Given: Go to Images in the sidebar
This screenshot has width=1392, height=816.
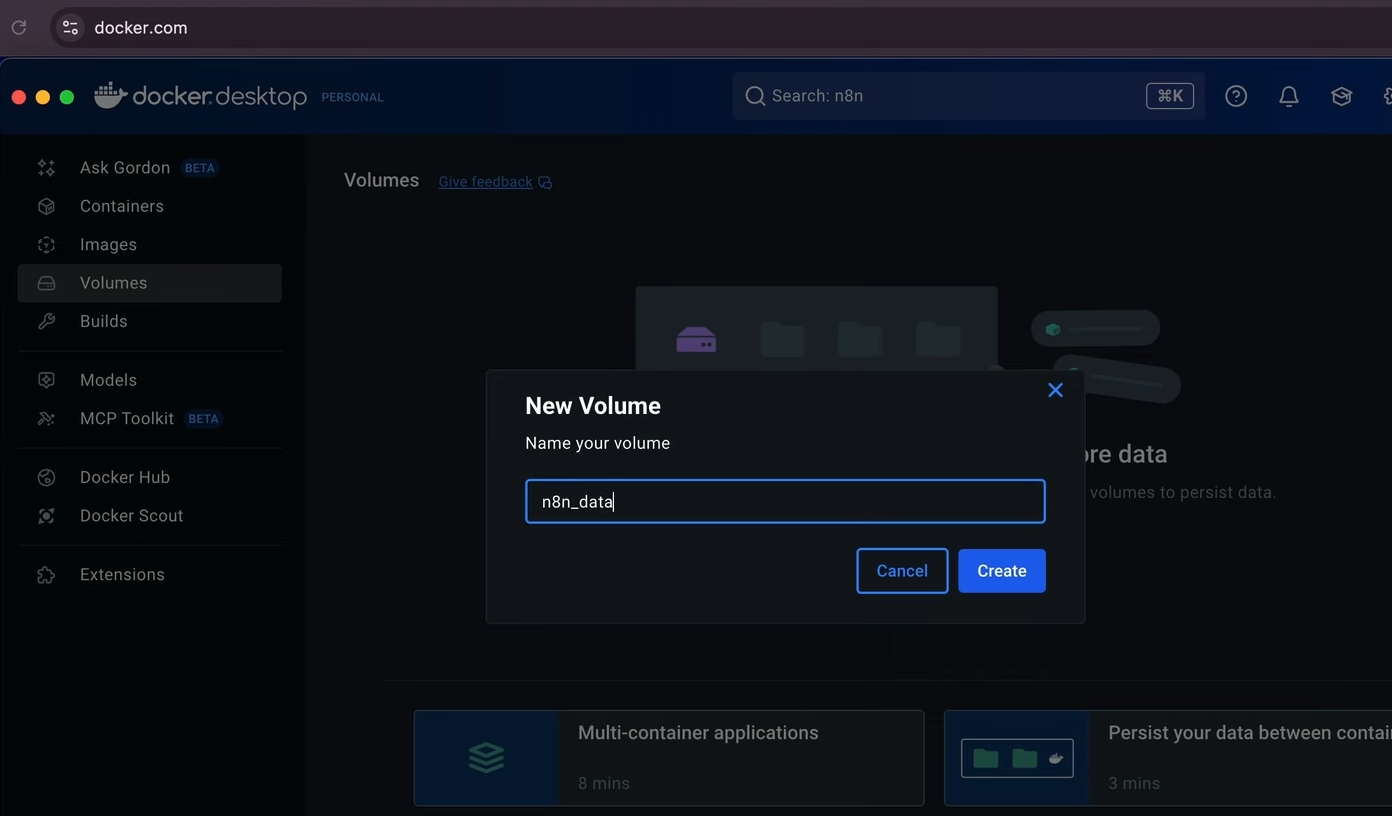Looking at the screenshot, I should coord(149,245).
